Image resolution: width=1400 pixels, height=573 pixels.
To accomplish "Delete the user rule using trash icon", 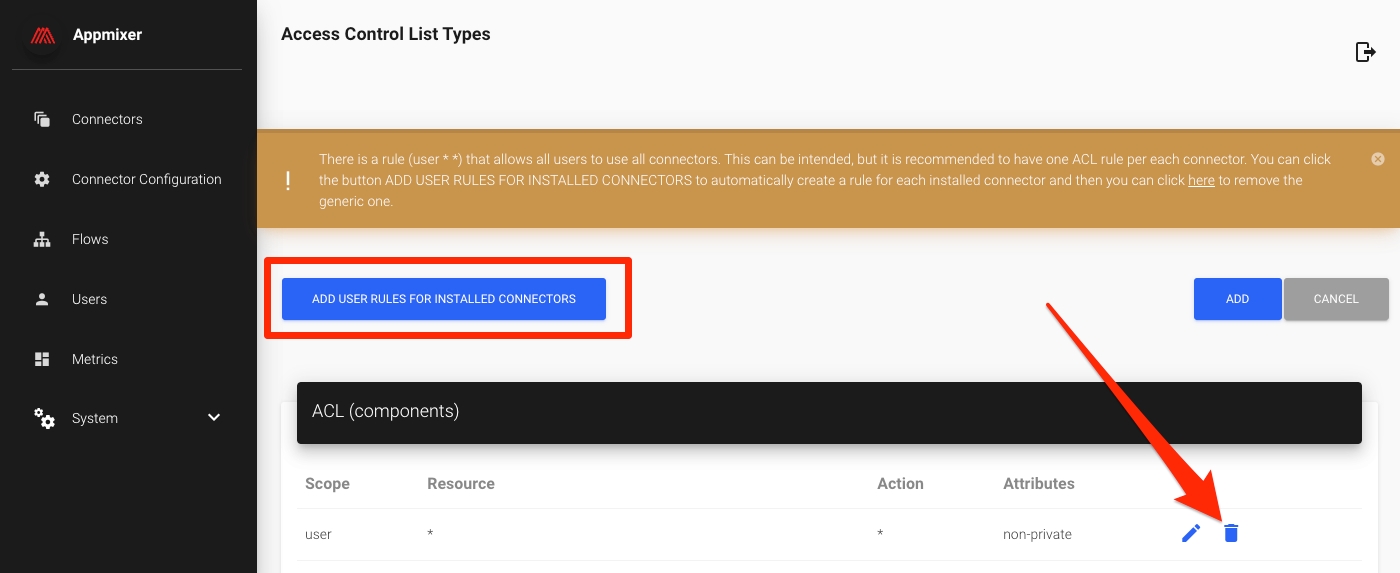I will point(1231,534).
